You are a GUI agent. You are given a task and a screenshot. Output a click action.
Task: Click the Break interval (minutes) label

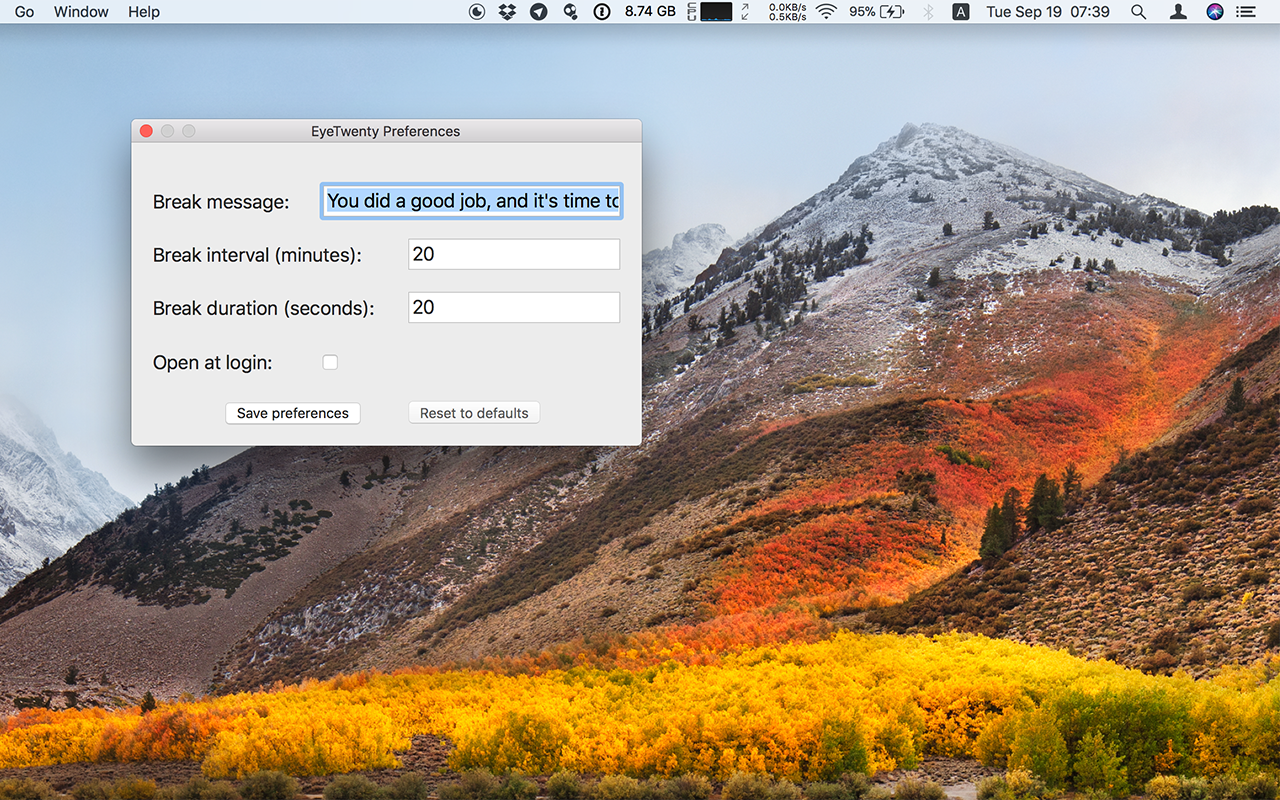257,255
